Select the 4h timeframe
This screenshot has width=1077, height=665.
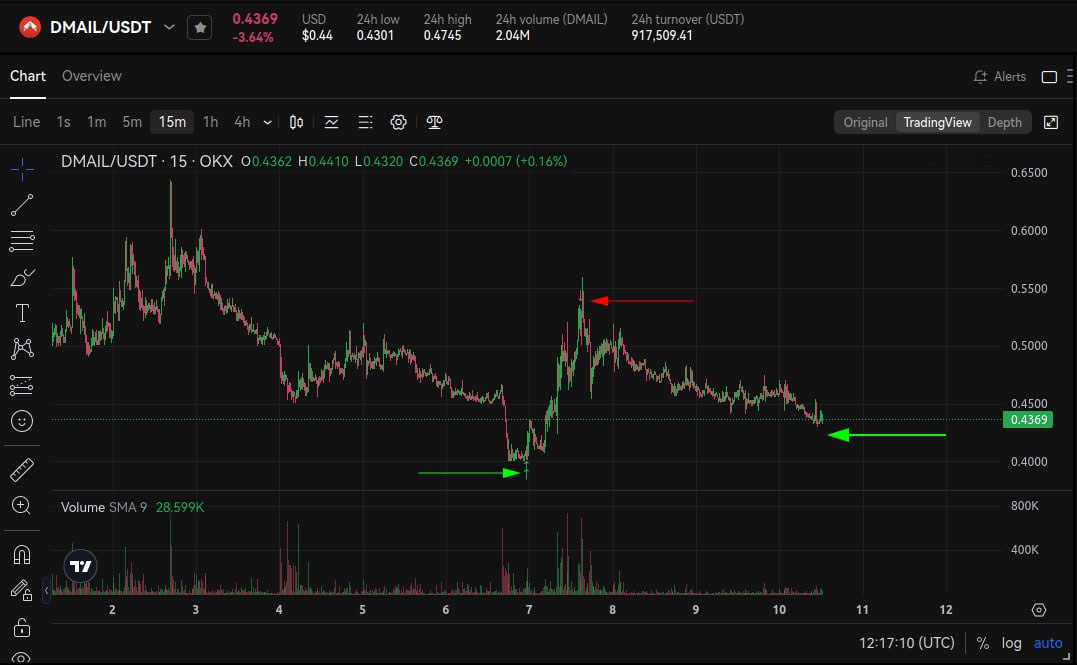point(242,122)
